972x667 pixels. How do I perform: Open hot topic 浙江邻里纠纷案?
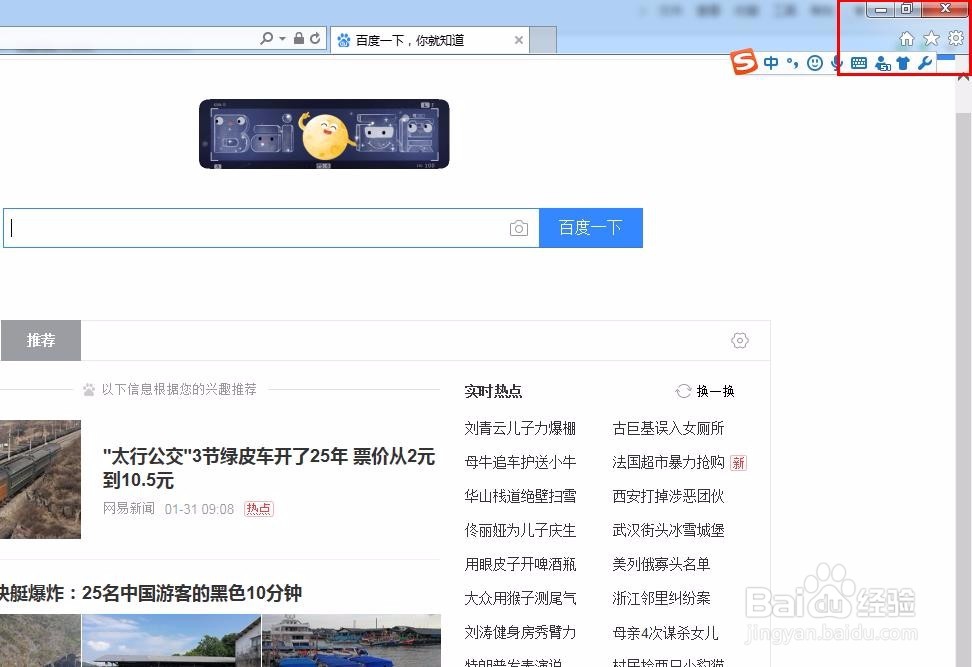661,598
